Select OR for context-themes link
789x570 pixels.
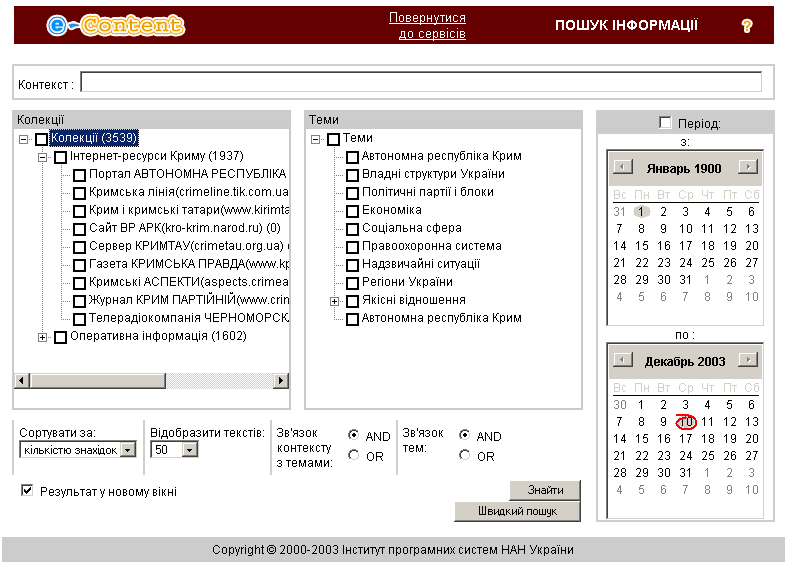tap(354, 455)
